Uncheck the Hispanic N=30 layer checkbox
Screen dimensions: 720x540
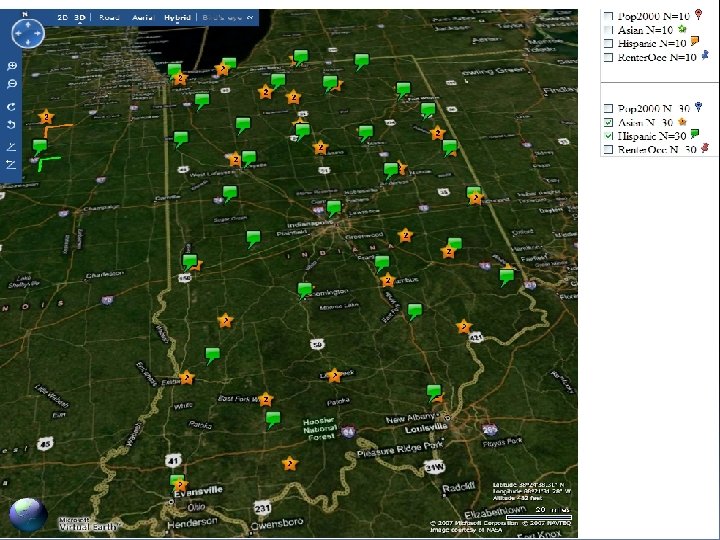608,136
